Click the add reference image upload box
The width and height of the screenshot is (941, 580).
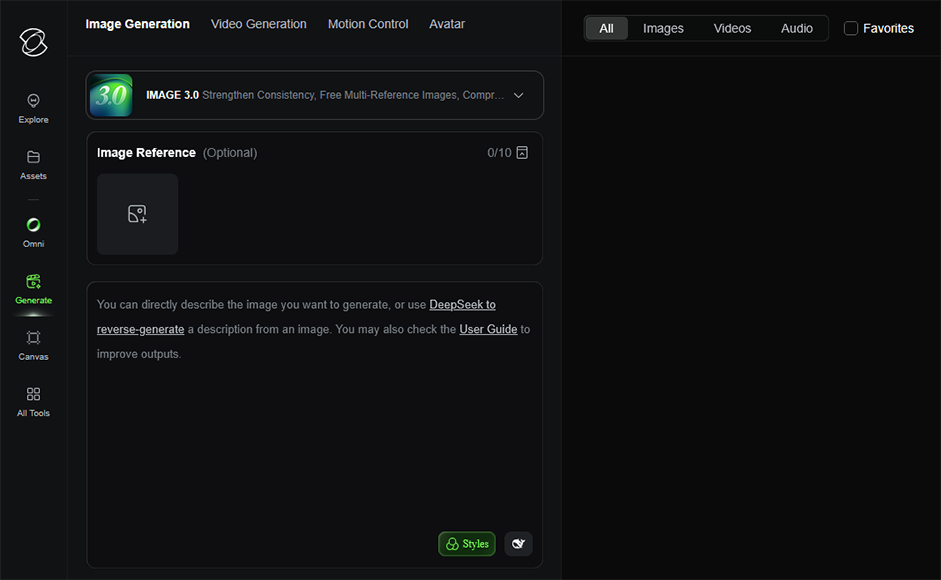click(x=137, y=214)
